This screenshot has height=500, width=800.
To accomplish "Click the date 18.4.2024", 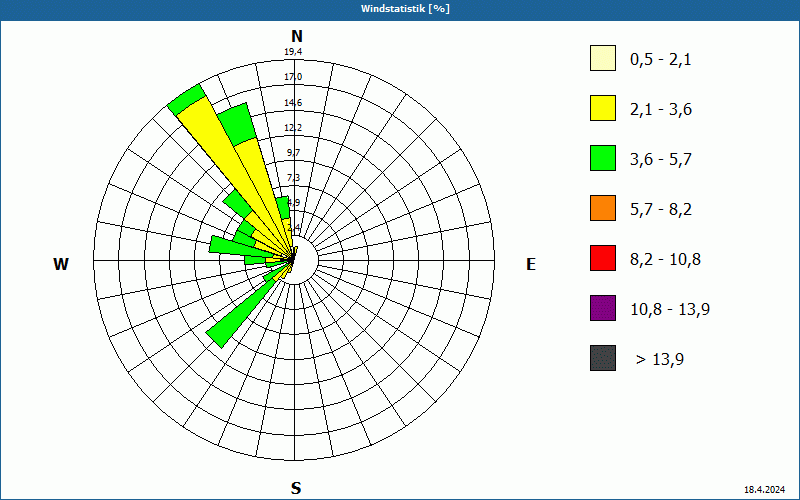I will coord(764,490).
